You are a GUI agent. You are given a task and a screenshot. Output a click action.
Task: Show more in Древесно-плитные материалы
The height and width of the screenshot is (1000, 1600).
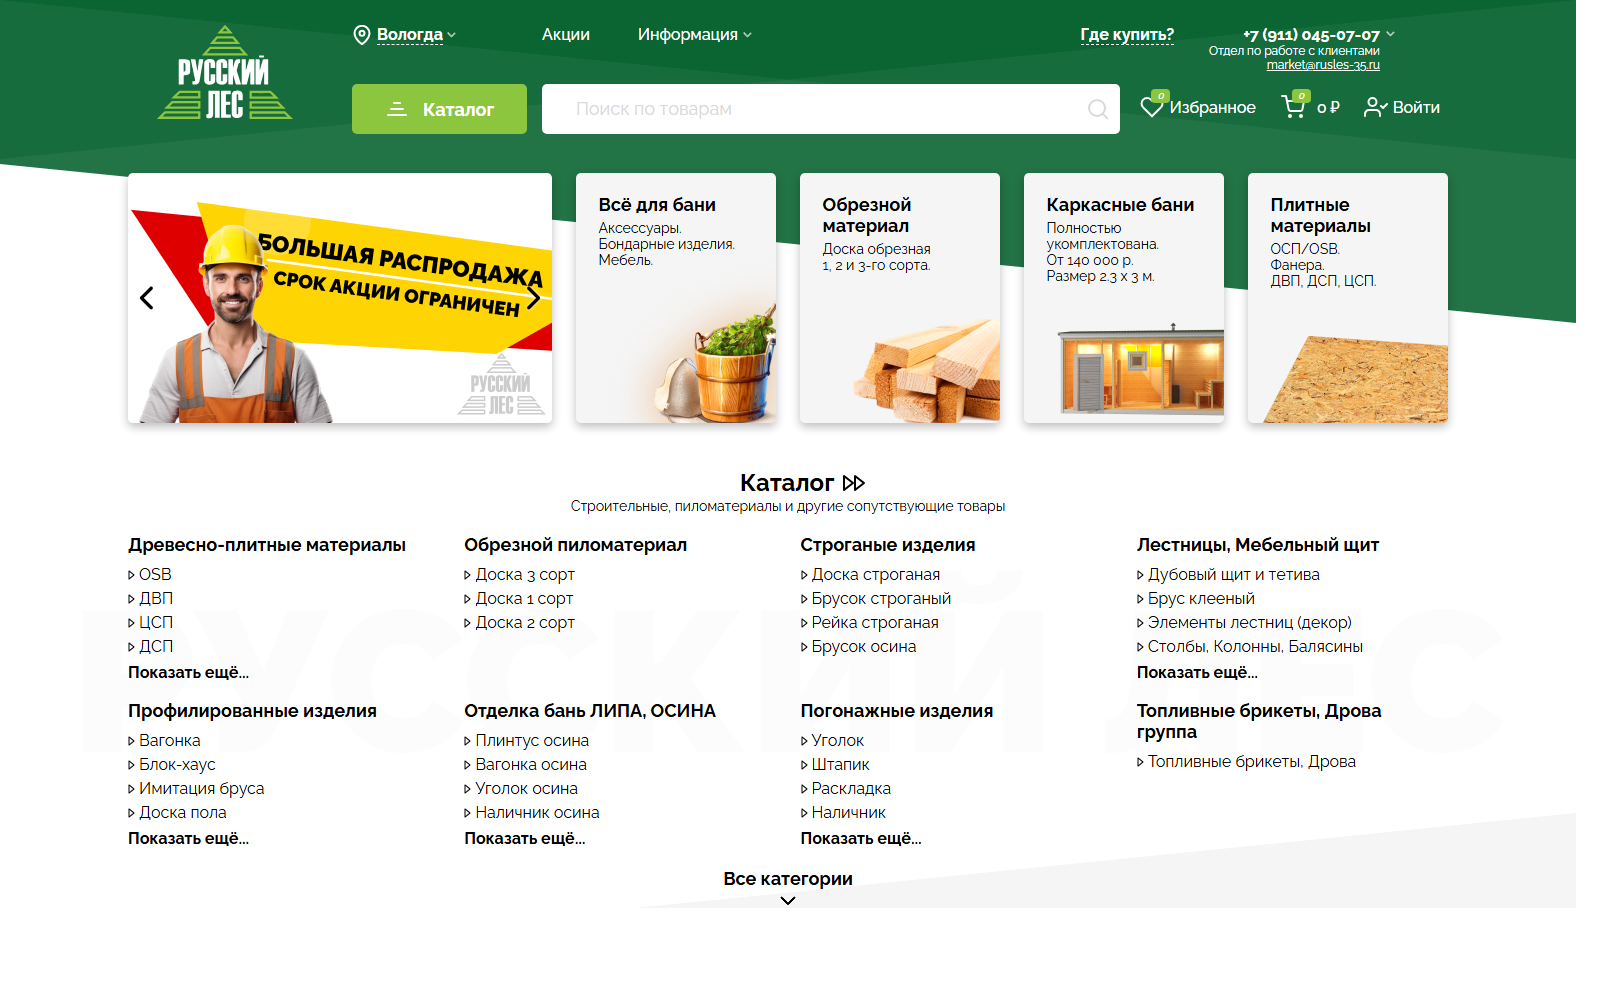click(x=188, y=672)
